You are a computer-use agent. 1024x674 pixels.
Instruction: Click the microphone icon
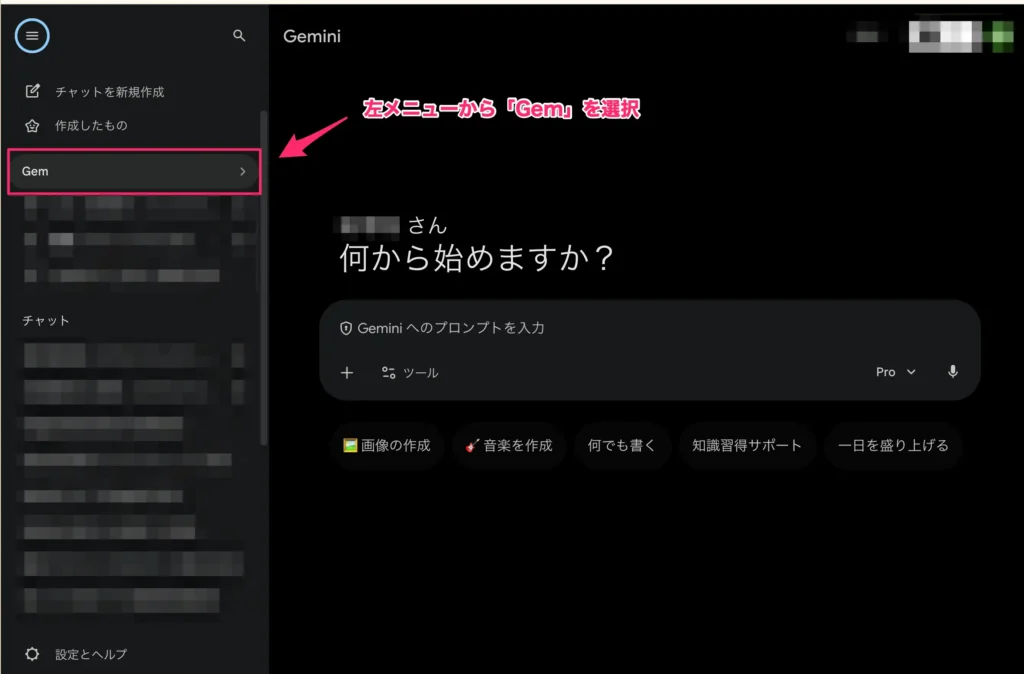pyautogui.click(x=953, y=372)
